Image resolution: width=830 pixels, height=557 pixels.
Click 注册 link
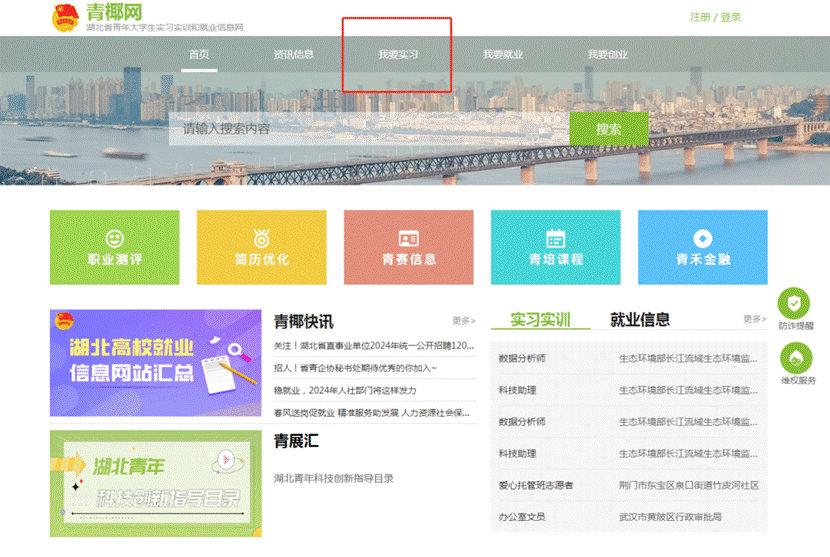[x=700, y=17]
